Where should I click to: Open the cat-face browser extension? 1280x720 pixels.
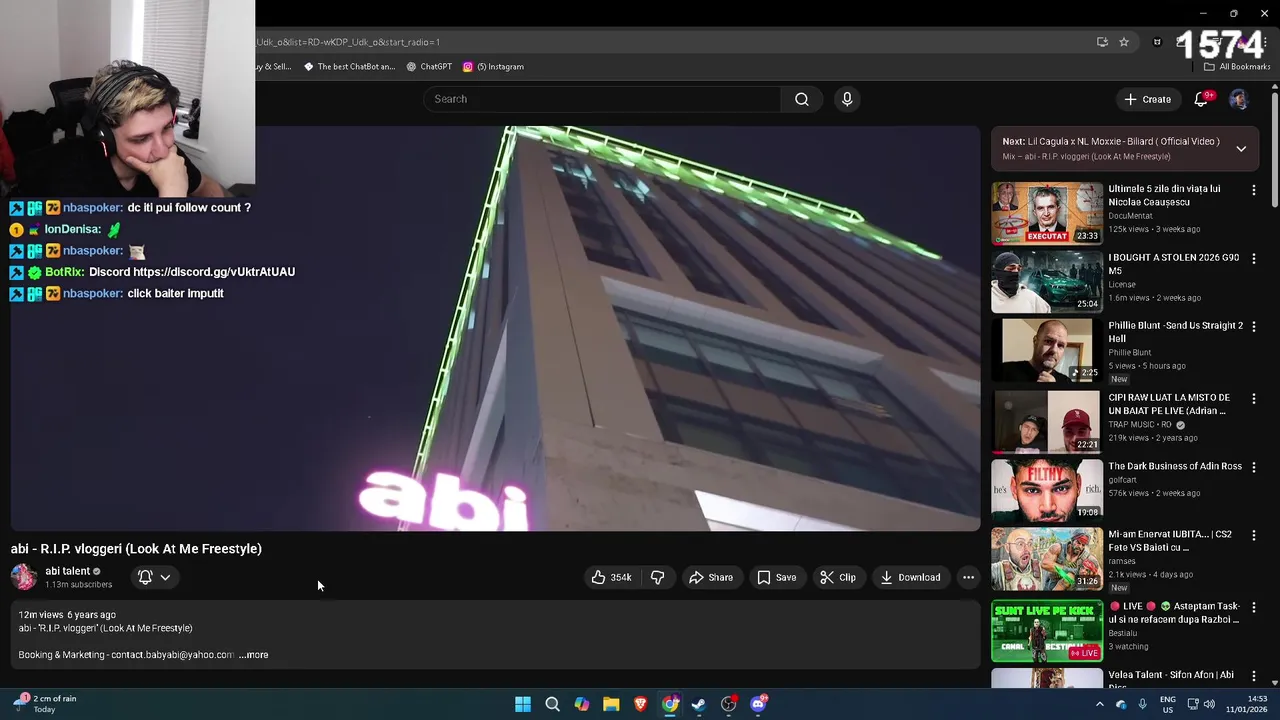pyautogui.click(x=1157, y=42)
